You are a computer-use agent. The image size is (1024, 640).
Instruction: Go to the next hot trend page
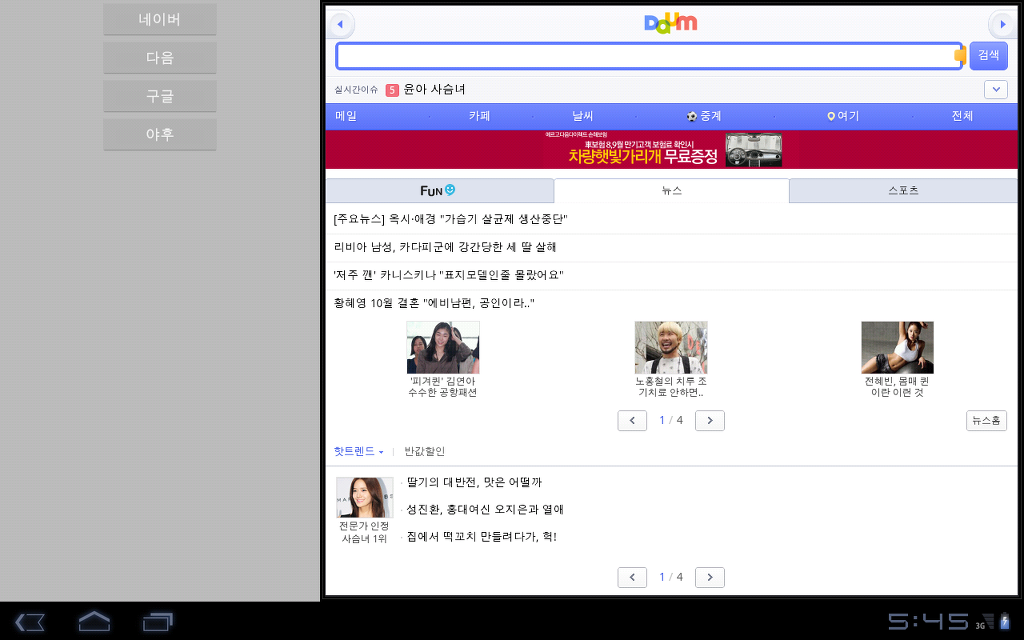click(710, 577)
